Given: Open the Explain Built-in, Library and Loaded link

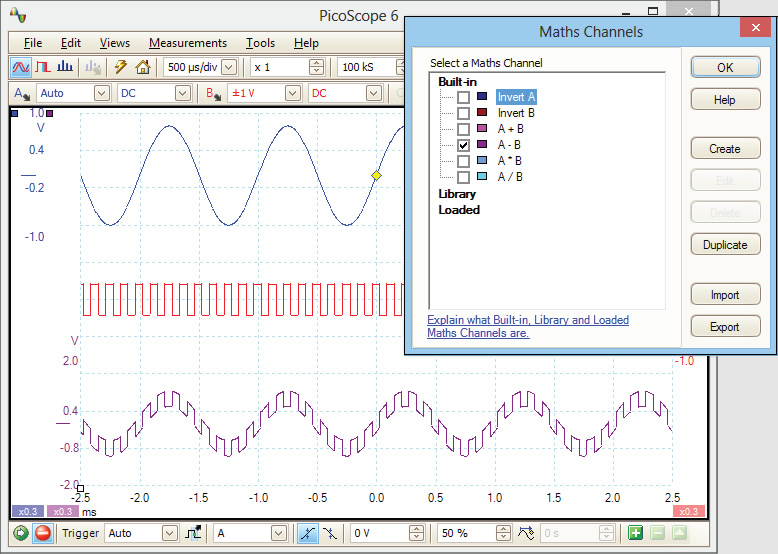Looking at the screenshot, I should tap(528, 326).
